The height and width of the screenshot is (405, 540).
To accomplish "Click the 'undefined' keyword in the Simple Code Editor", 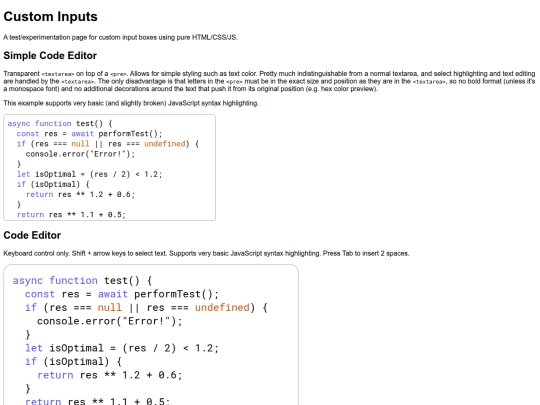I will 165,144.
